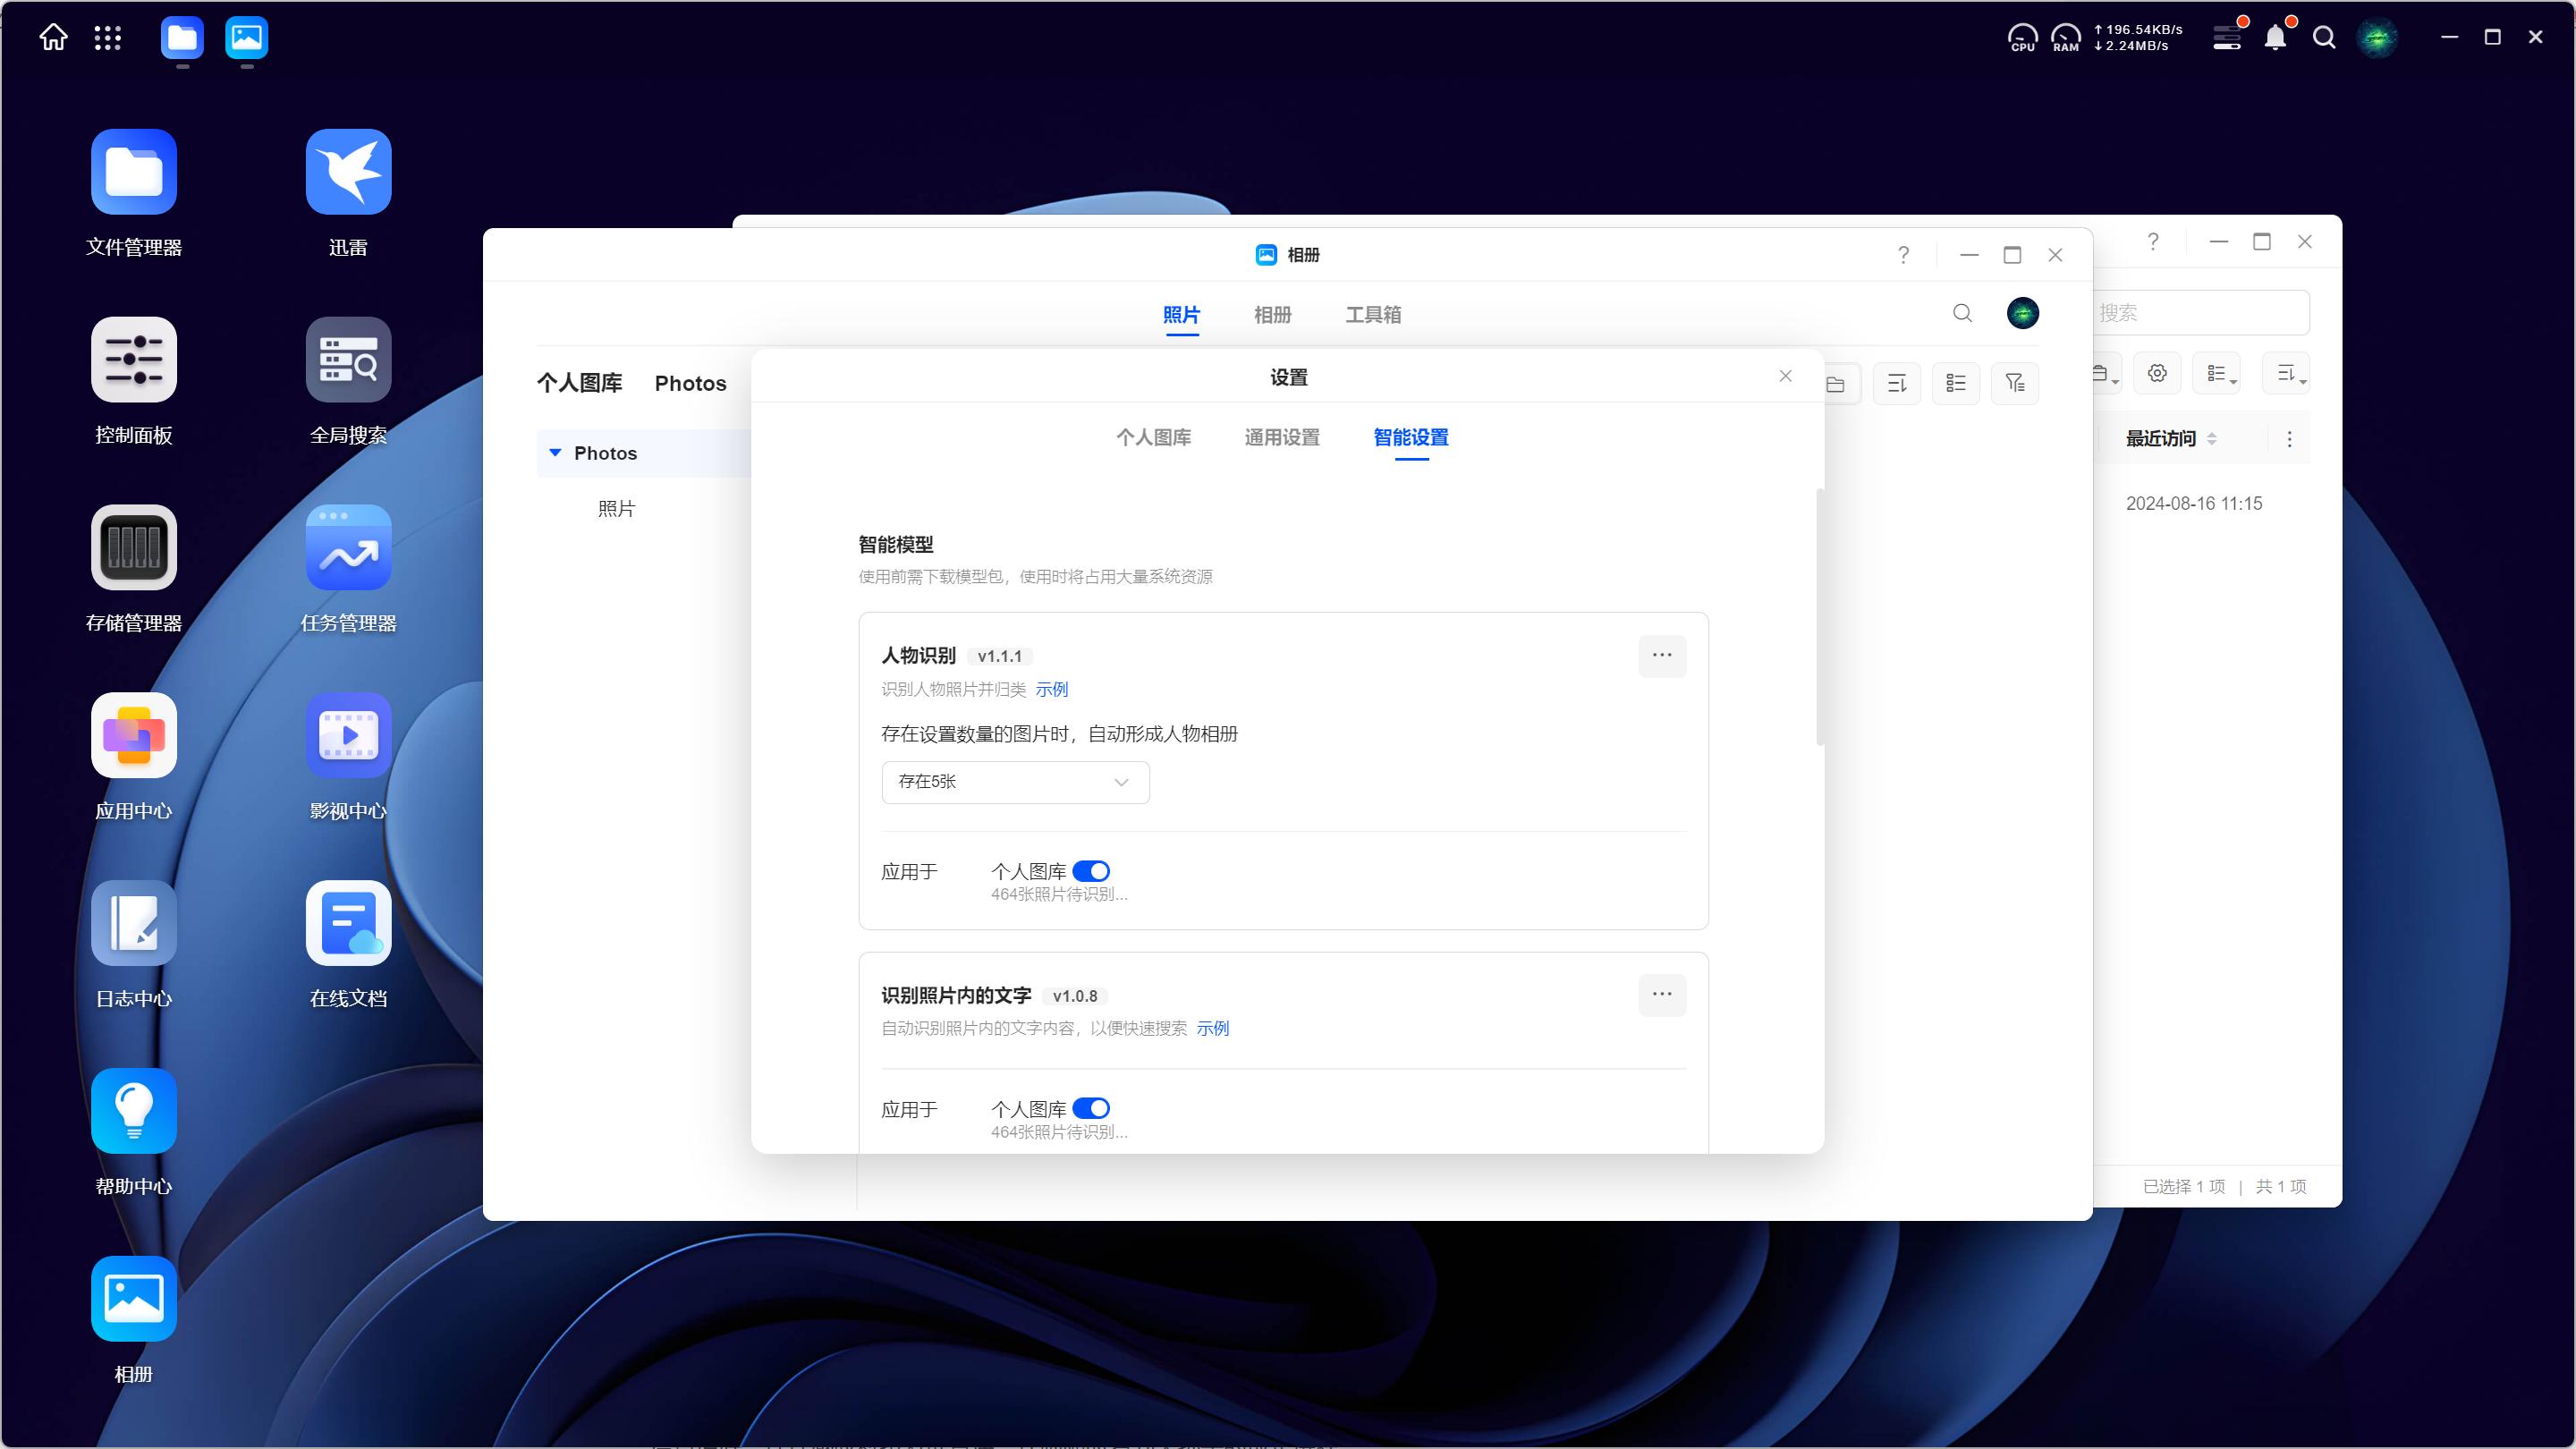Open the Video Center (影视中心) icon
Viewport: 2576px width, 1449px height.
(x=348, y=736)
